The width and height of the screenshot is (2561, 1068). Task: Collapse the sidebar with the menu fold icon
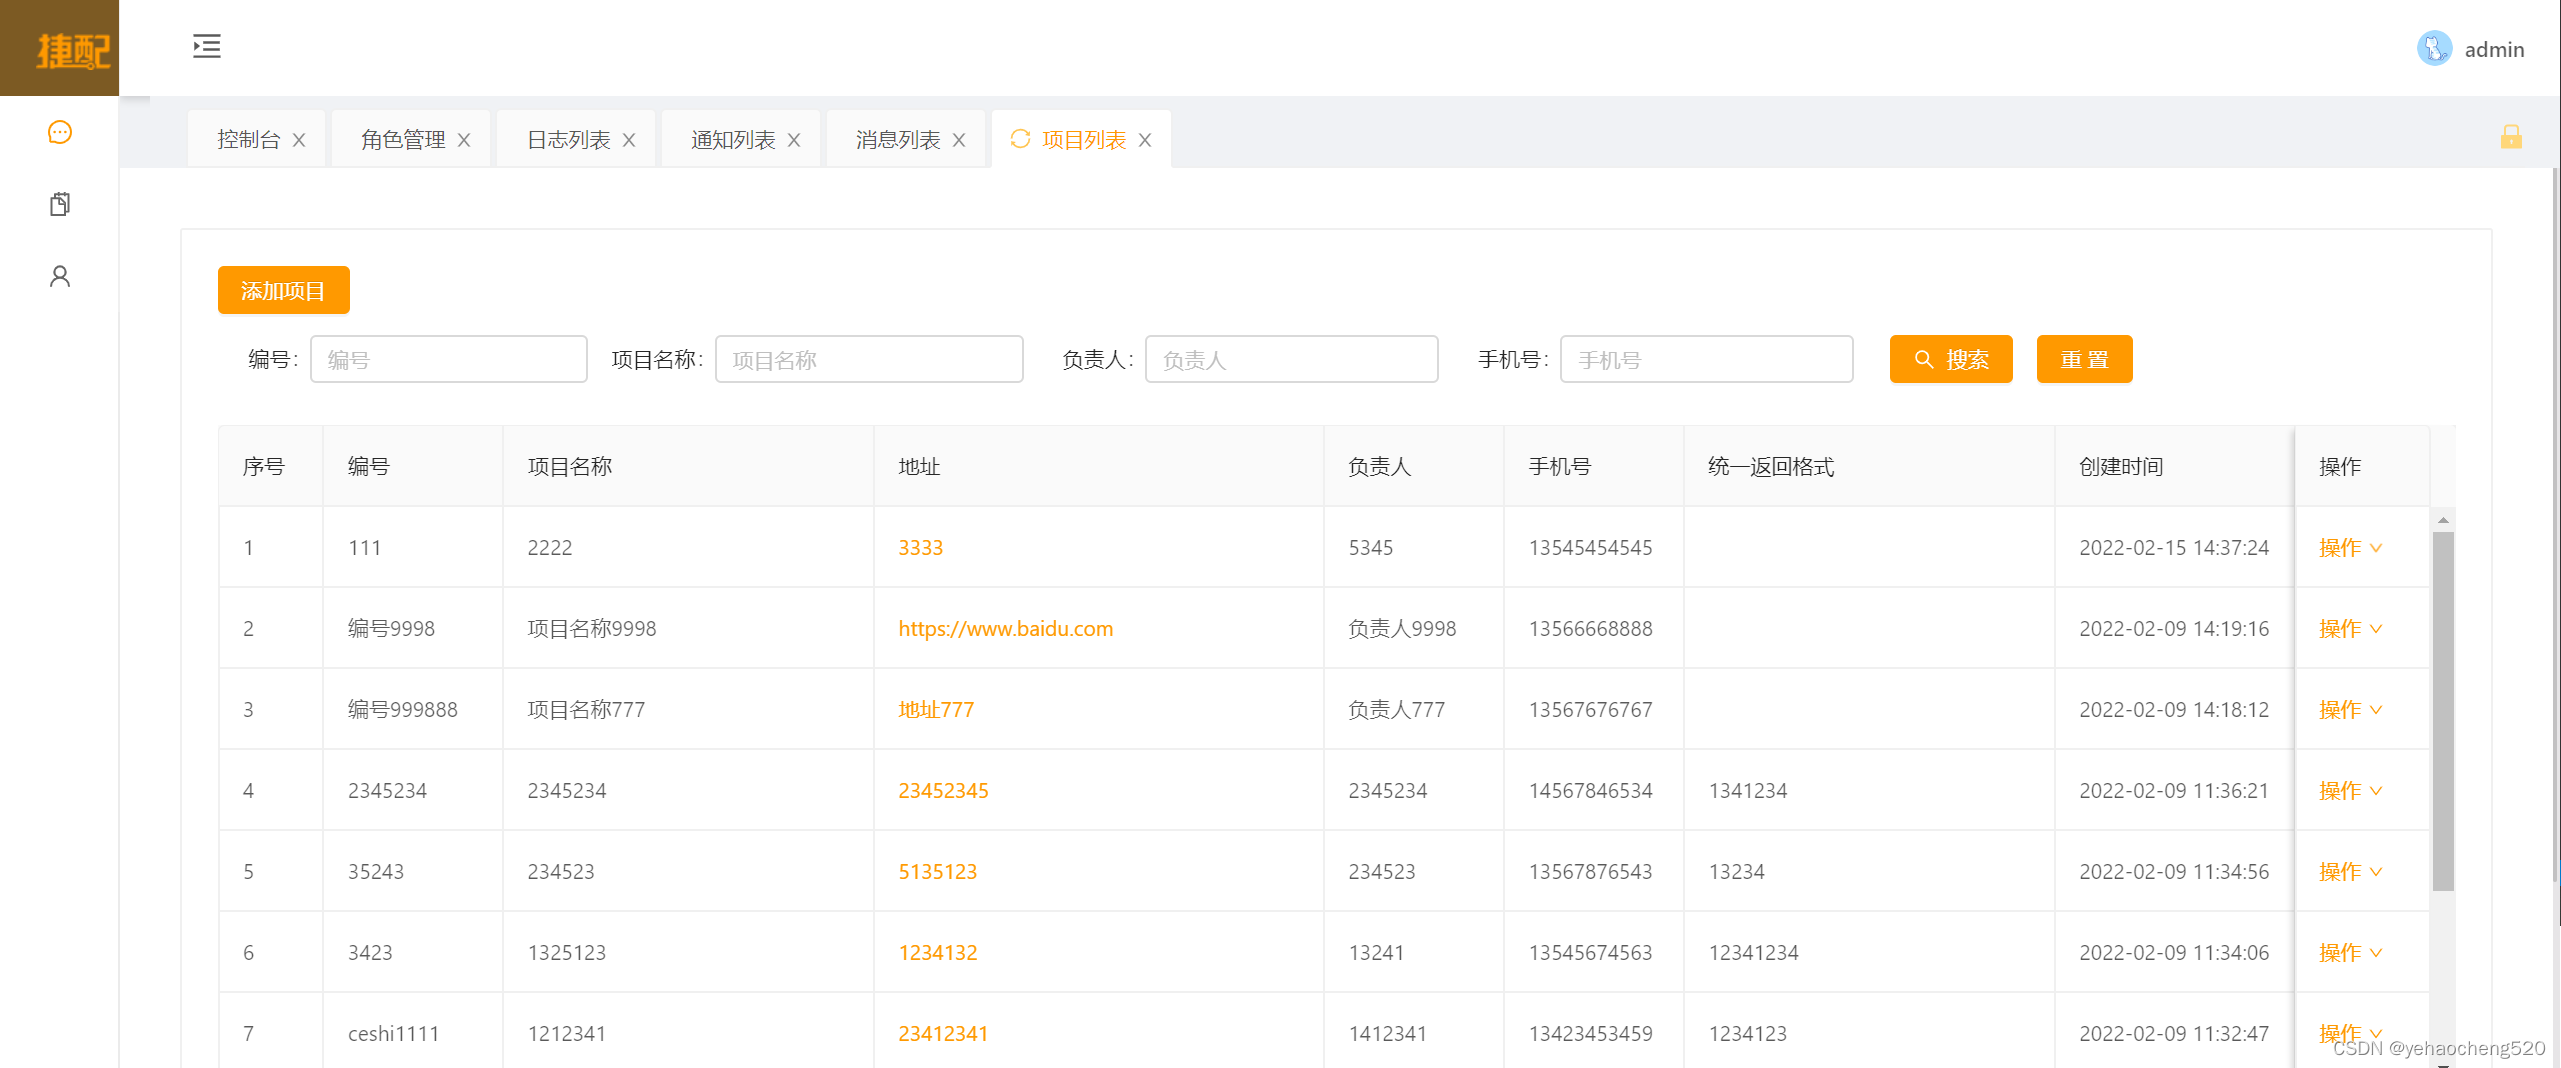click(206, 46)
